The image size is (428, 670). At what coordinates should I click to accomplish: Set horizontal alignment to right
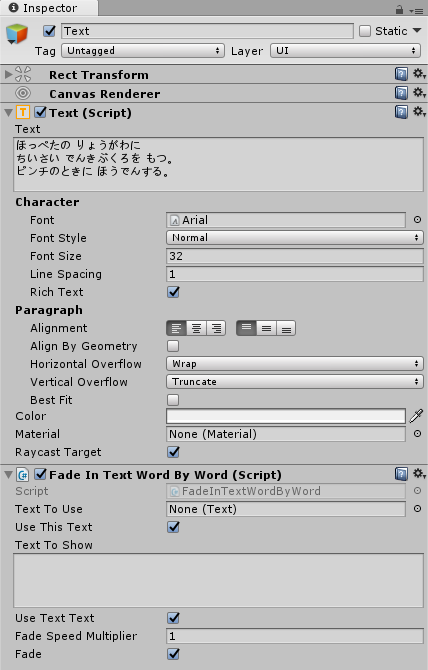[216, 328]
